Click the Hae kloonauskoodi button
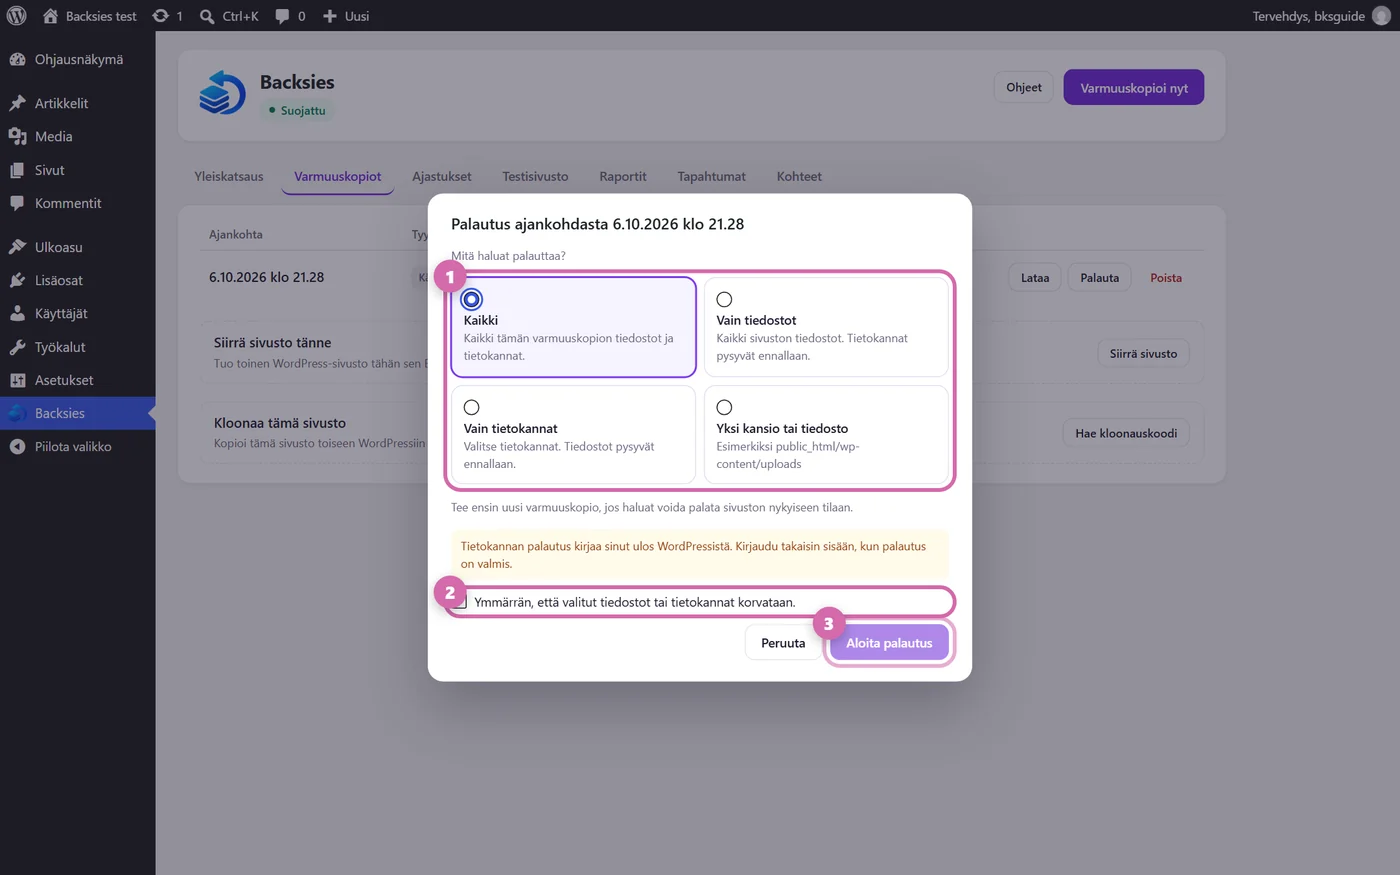 (x=1126, y=433)
